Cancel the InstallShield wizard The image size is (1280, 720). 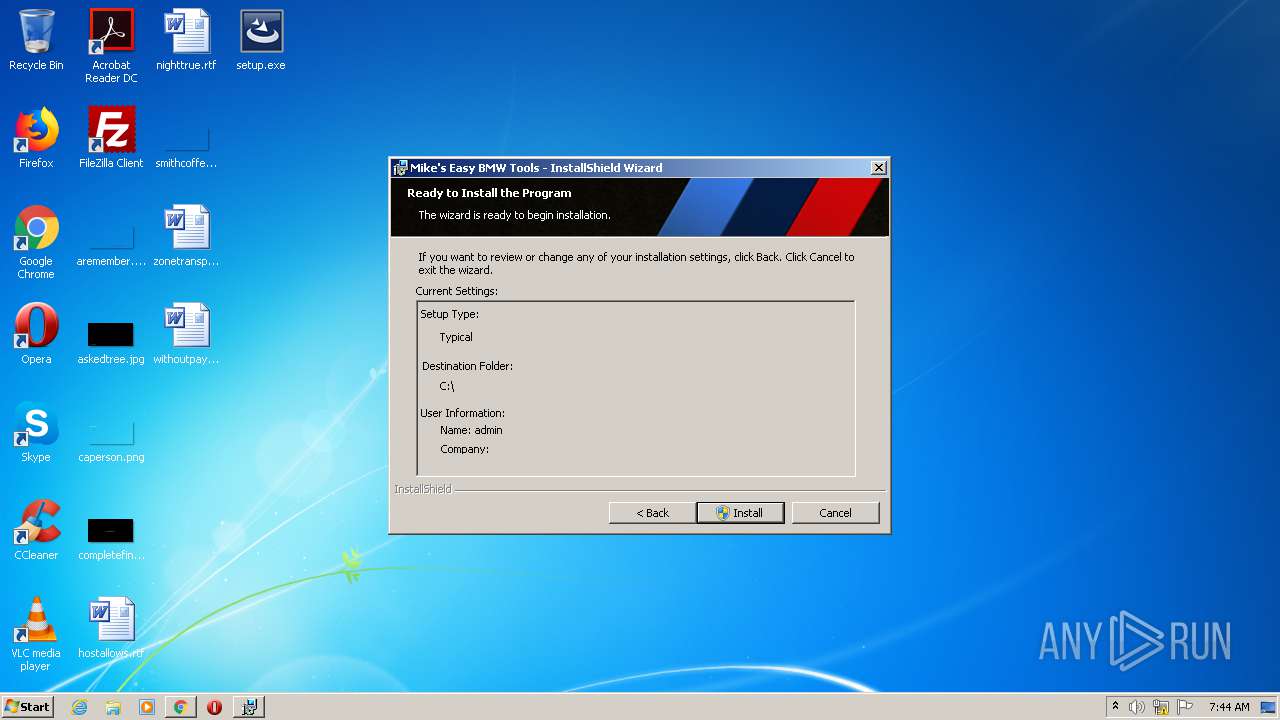[835, 513]
